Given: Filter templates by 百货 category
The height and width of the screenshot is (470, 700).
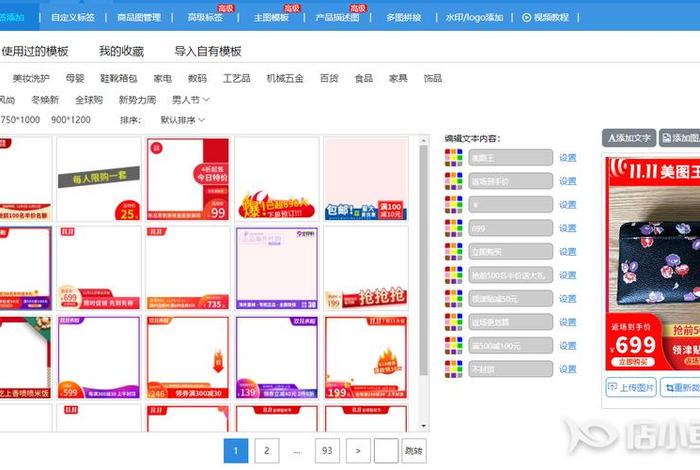Looking at the screenshot, I should pos(329,79).
